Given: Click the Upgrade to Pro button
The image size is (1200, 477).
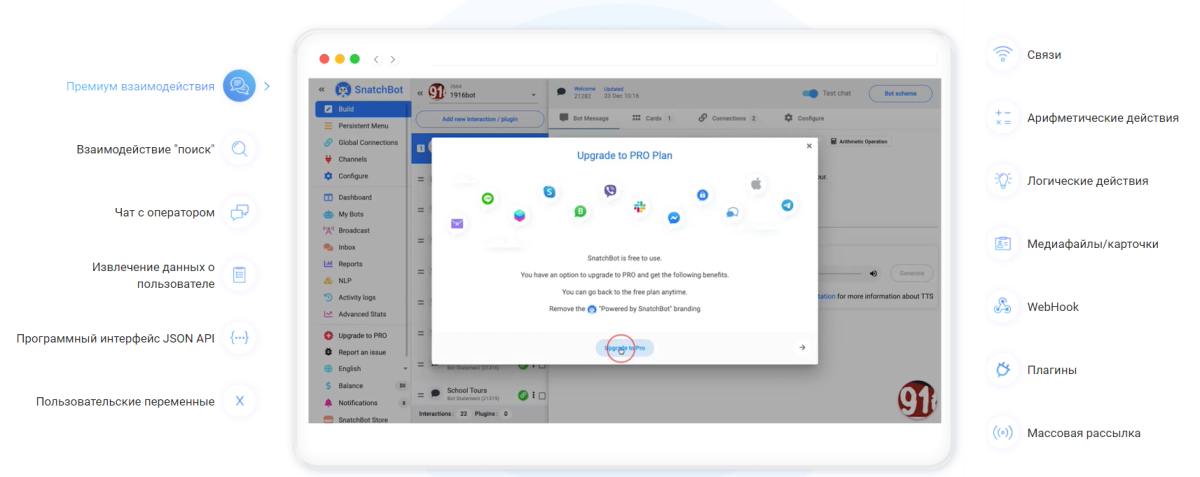Looking at the screenshot, I should pyautogui.click(x=625, y=347).
